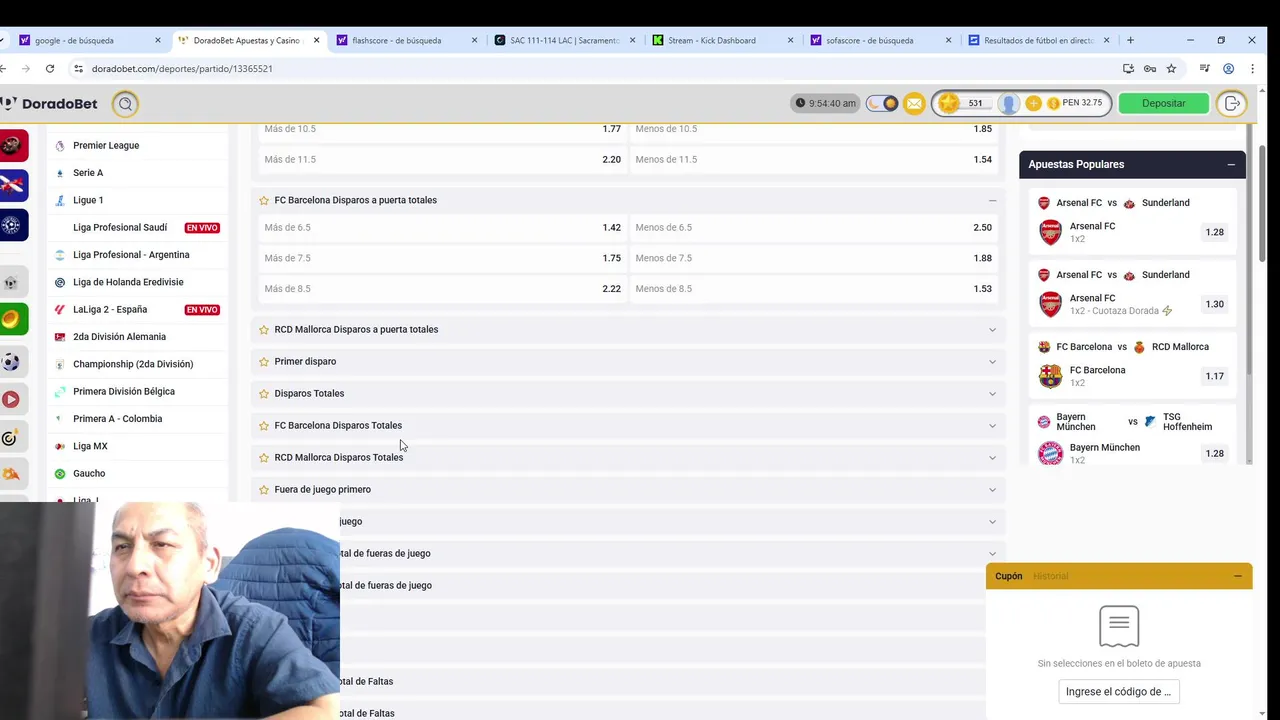This screenshot has height=720, width=1280.
Task: Select Premier League in the league list
Action: click(106, 145)
